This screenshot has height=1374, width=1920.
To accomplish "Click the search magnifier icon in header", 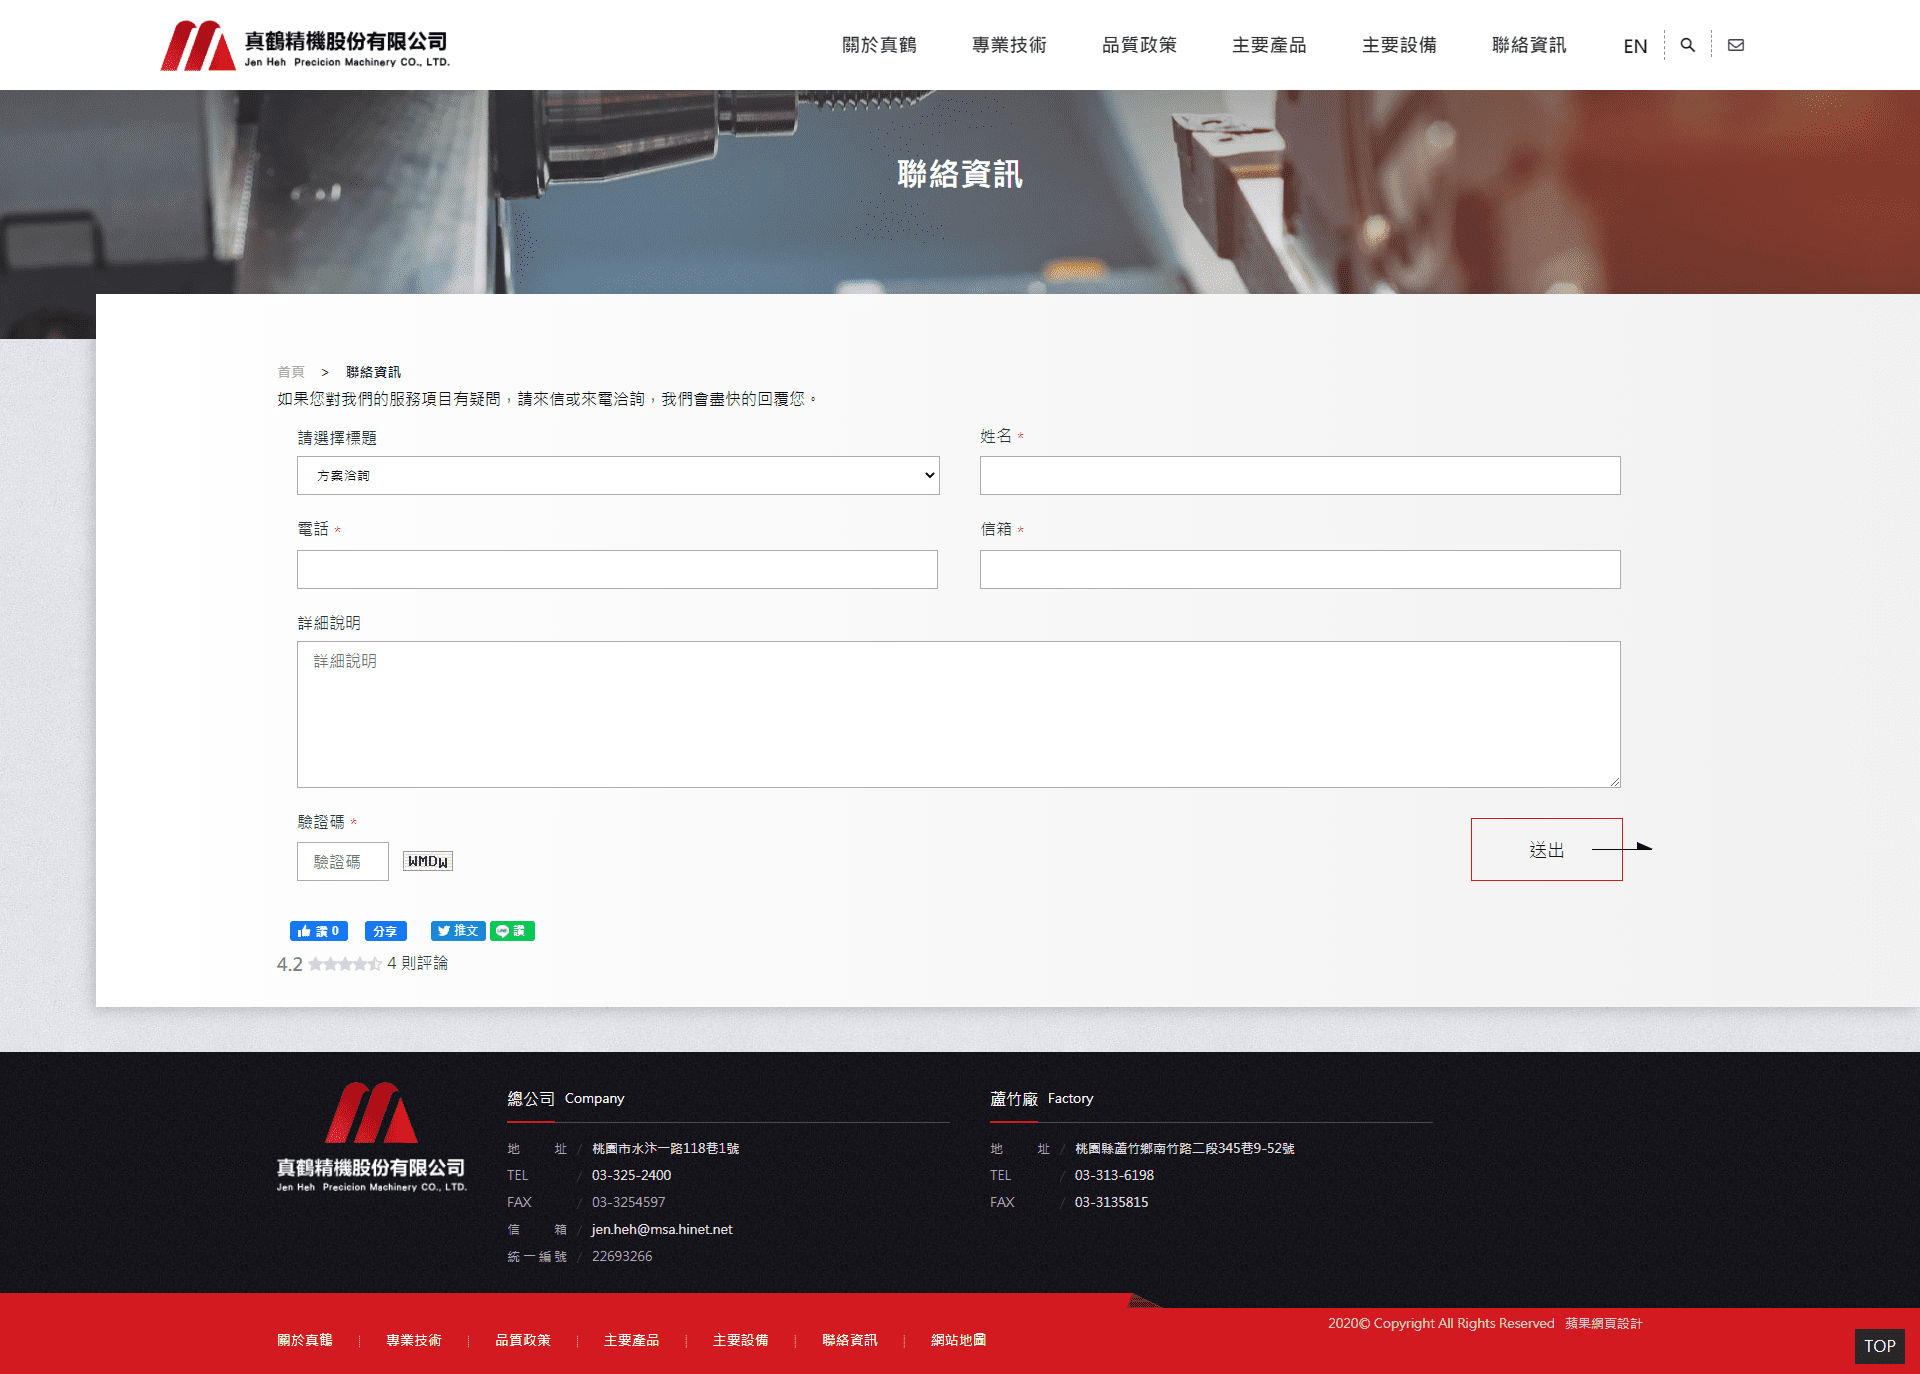I will (1687, 45).
